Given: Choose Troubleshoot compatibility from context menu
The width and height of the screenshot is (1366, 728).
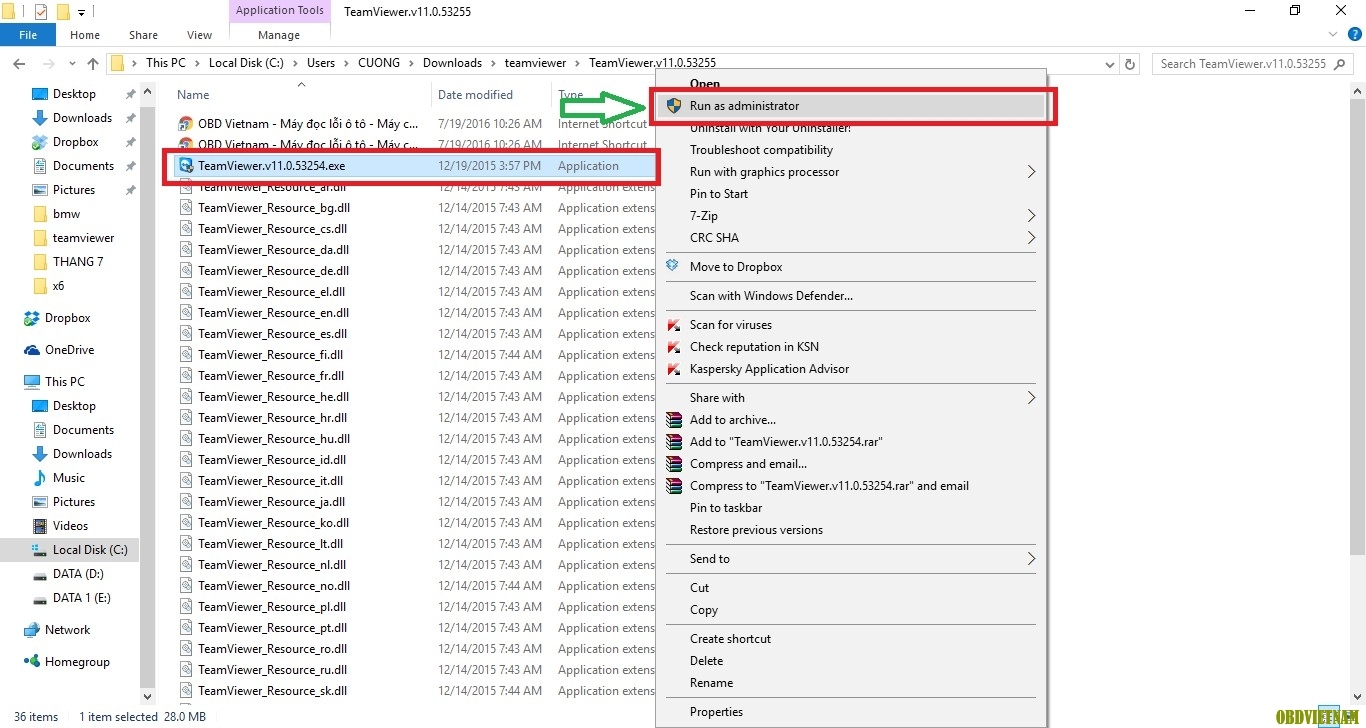Looking at the screenshot, I should (761, 150).
